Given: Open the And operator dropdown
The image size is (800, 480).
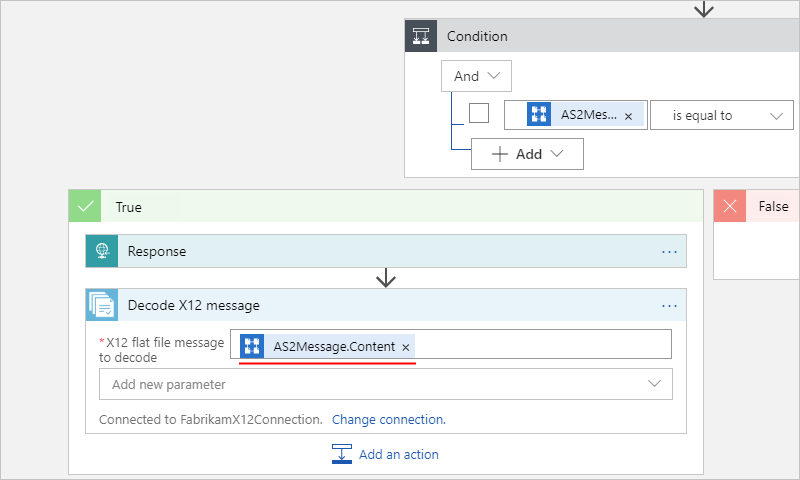Looking at the screenshot, I should 476,76.
